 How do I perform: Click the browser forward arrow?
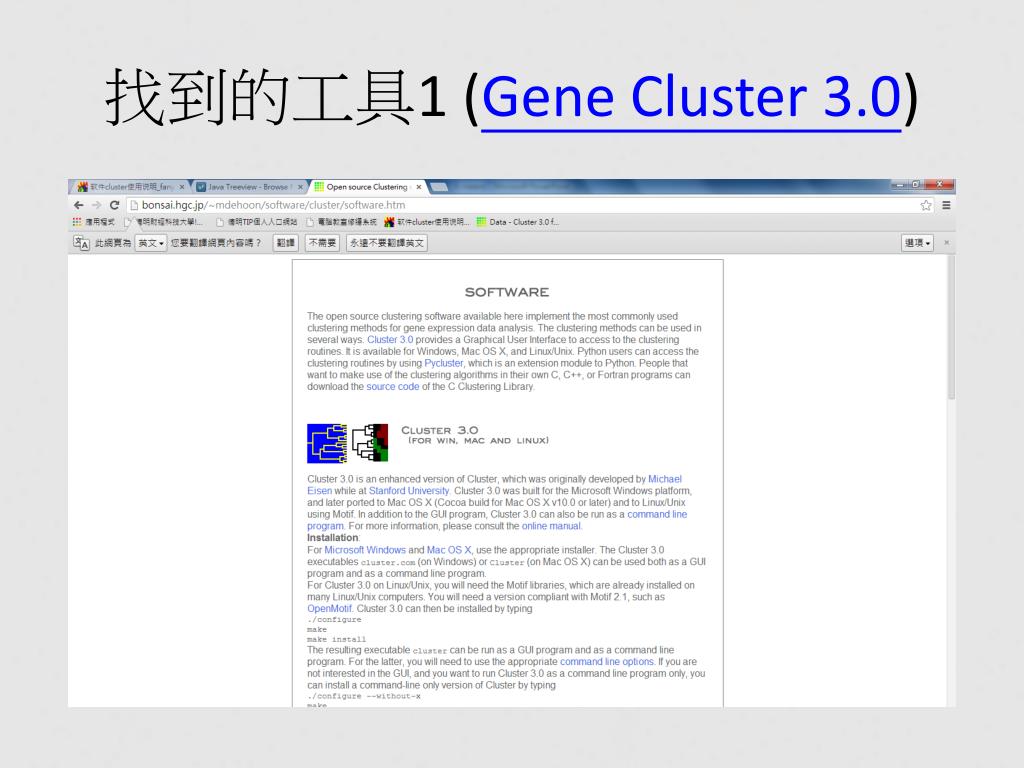tap(97, 205)
